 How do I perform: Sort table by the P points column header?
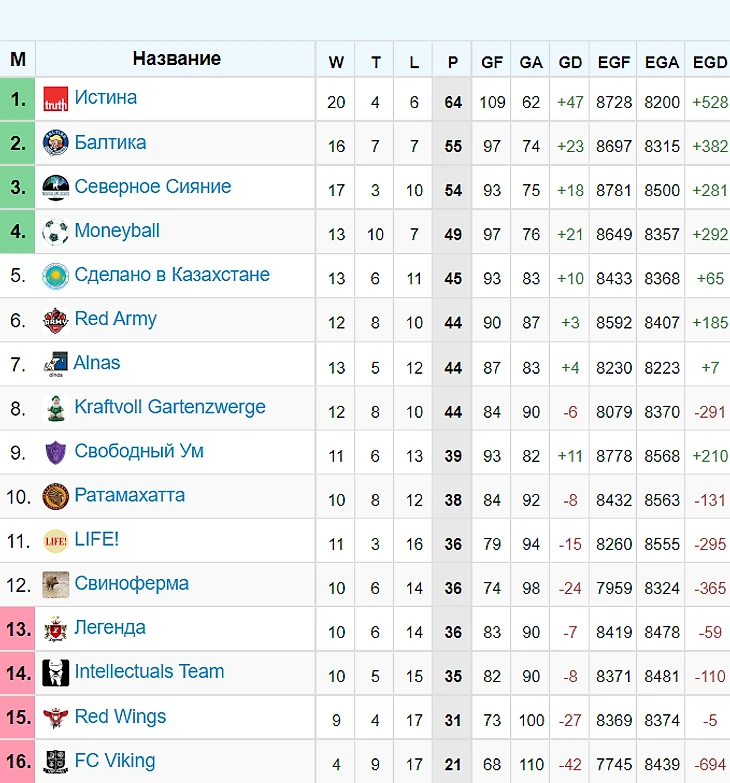click(452, 61)
